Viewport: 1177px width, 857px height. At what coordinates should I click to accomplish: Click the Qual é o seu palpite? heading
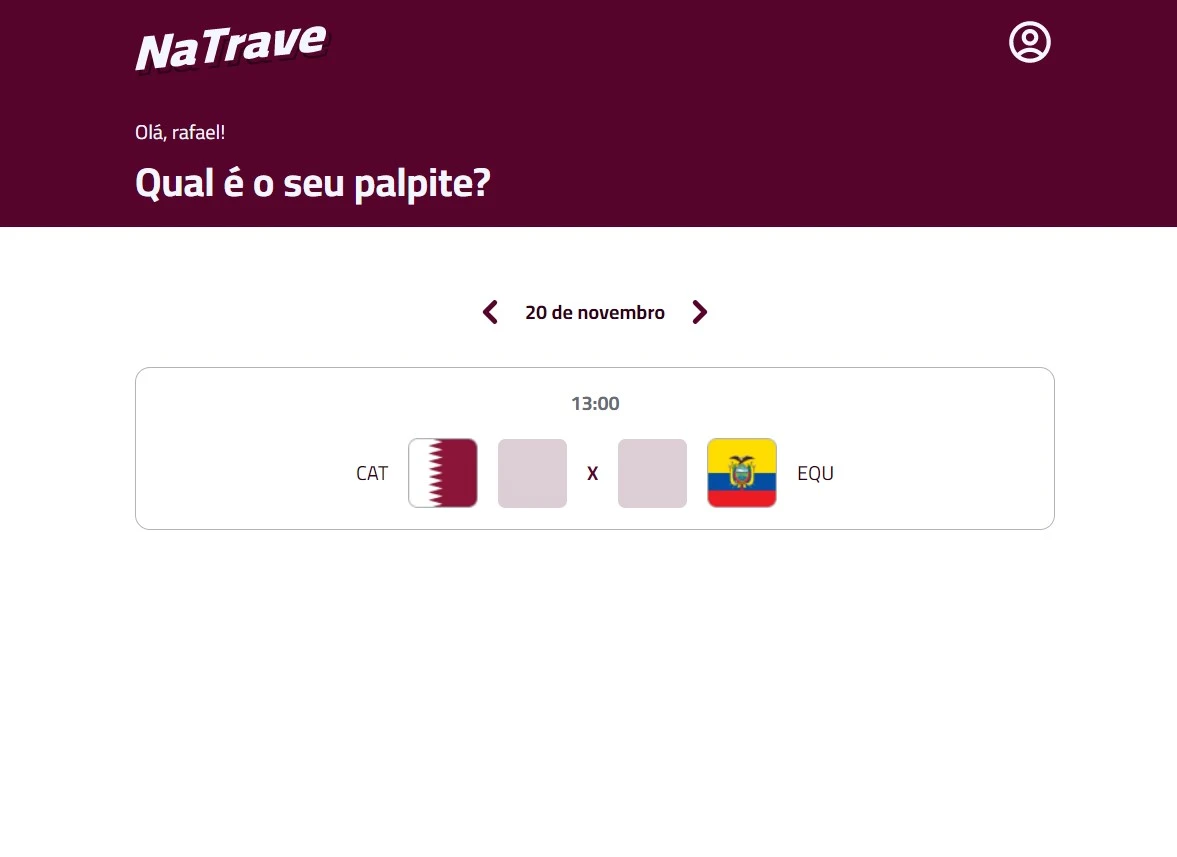click(313, 183)
